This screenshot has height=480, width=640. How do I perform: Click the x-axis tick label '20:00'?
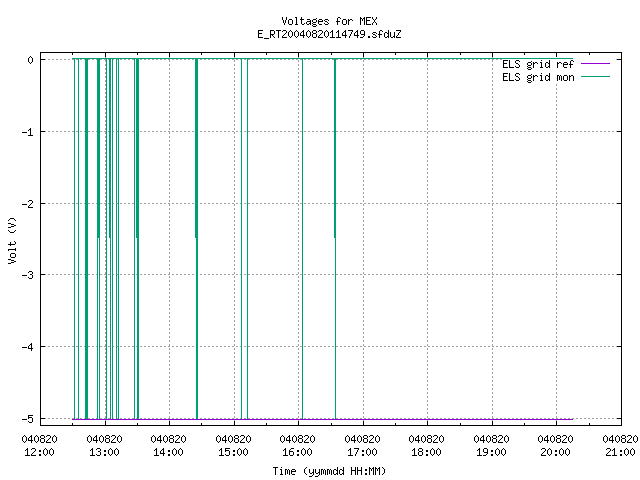point(556,452)
